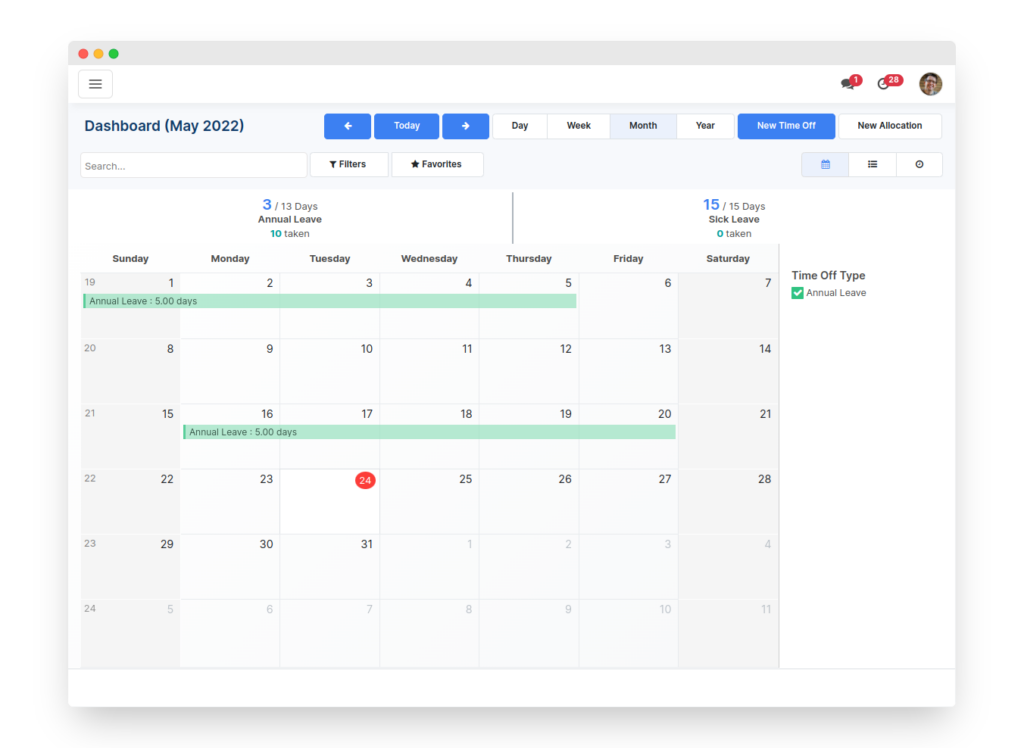The image size is (1024, 748).
Task: Expand the Favorites dropdown
Action: (x=437, y=163)
